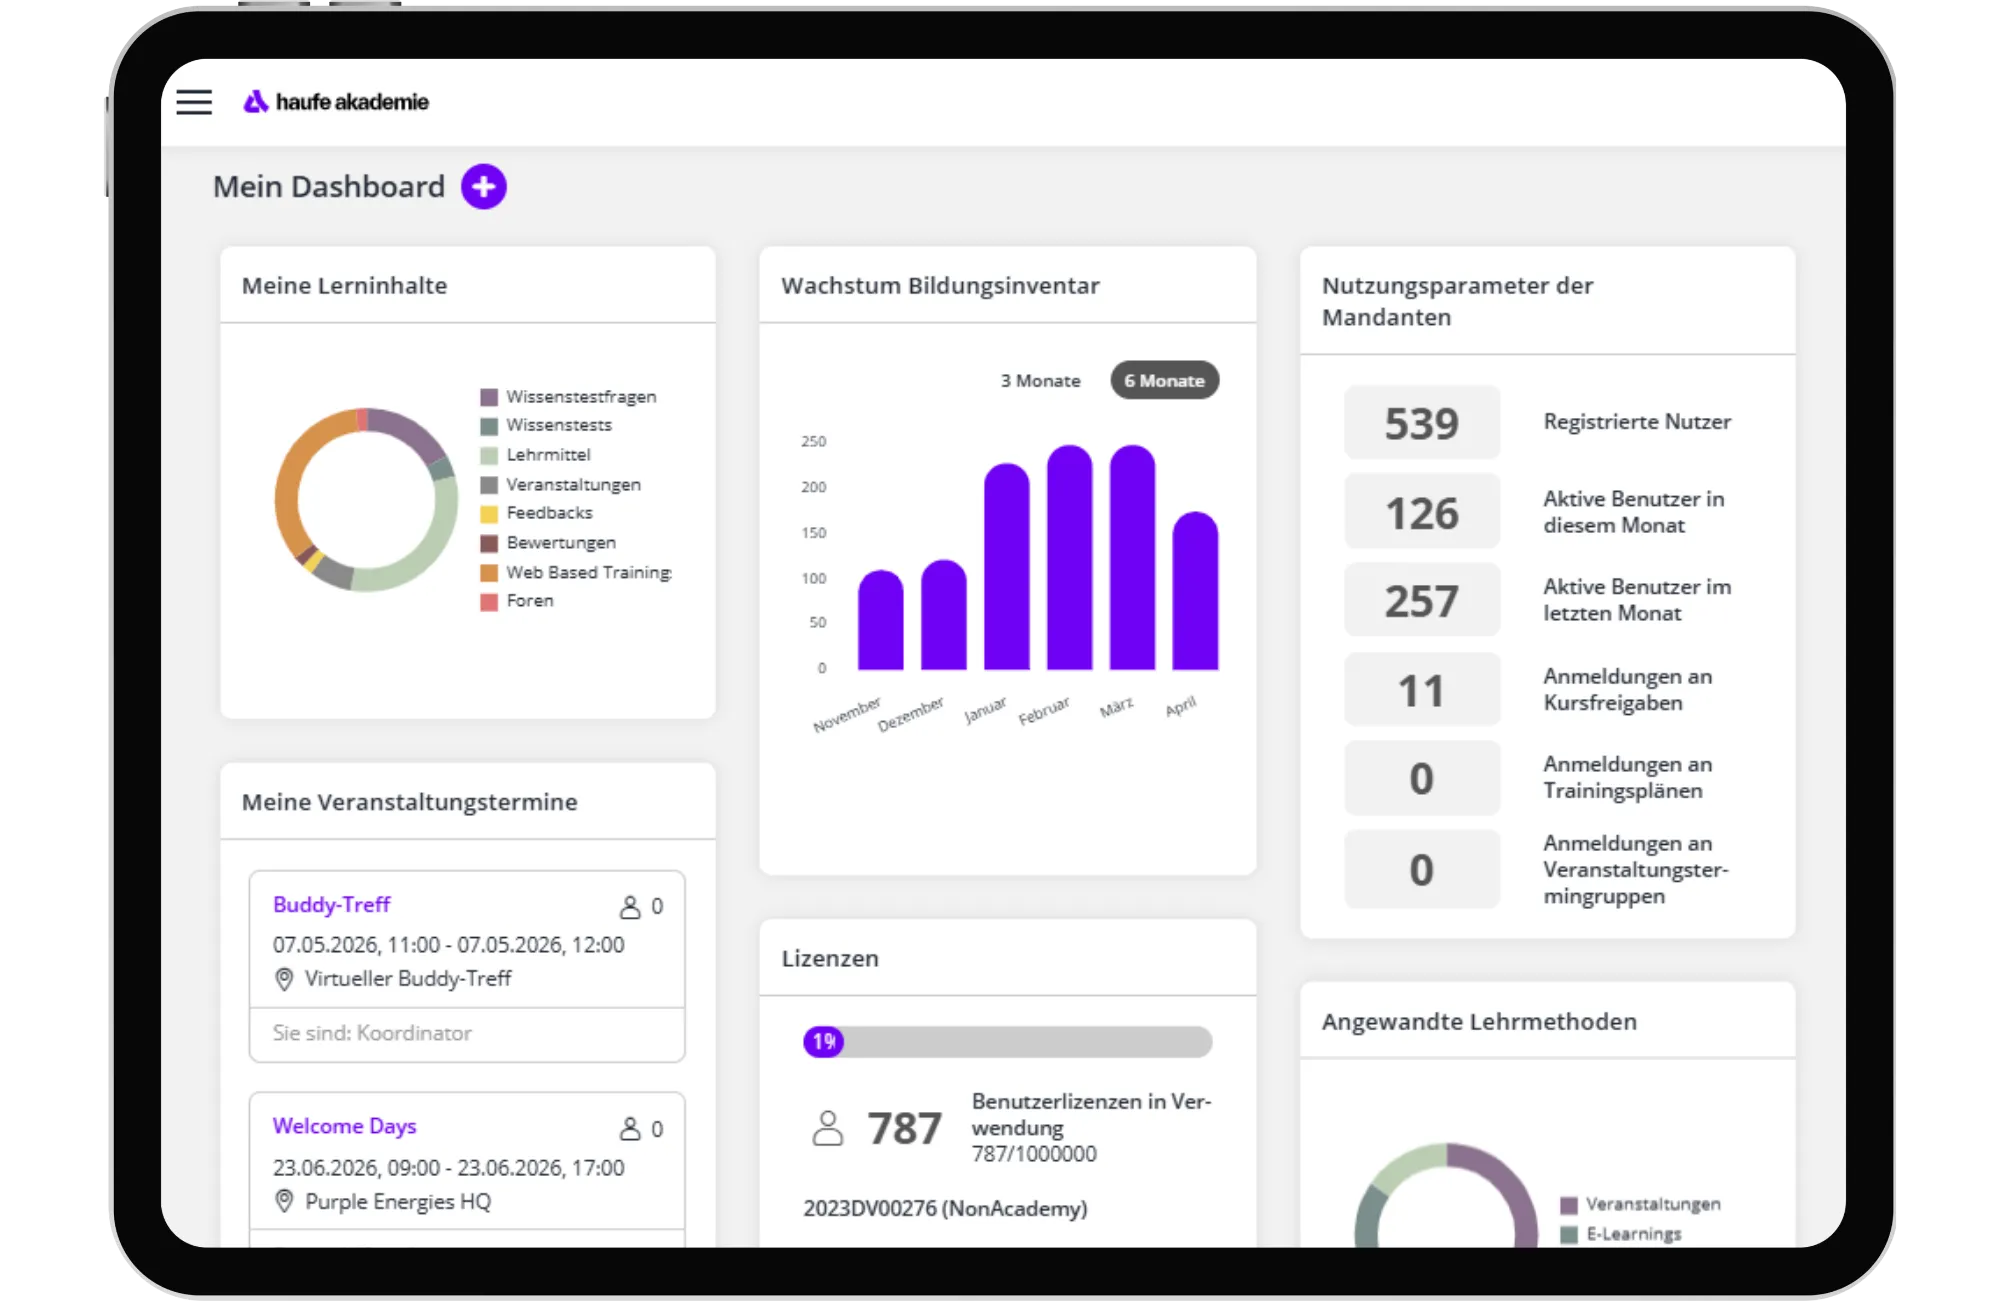Click the Mein Dashboard heading

click(x=329, y=187)
